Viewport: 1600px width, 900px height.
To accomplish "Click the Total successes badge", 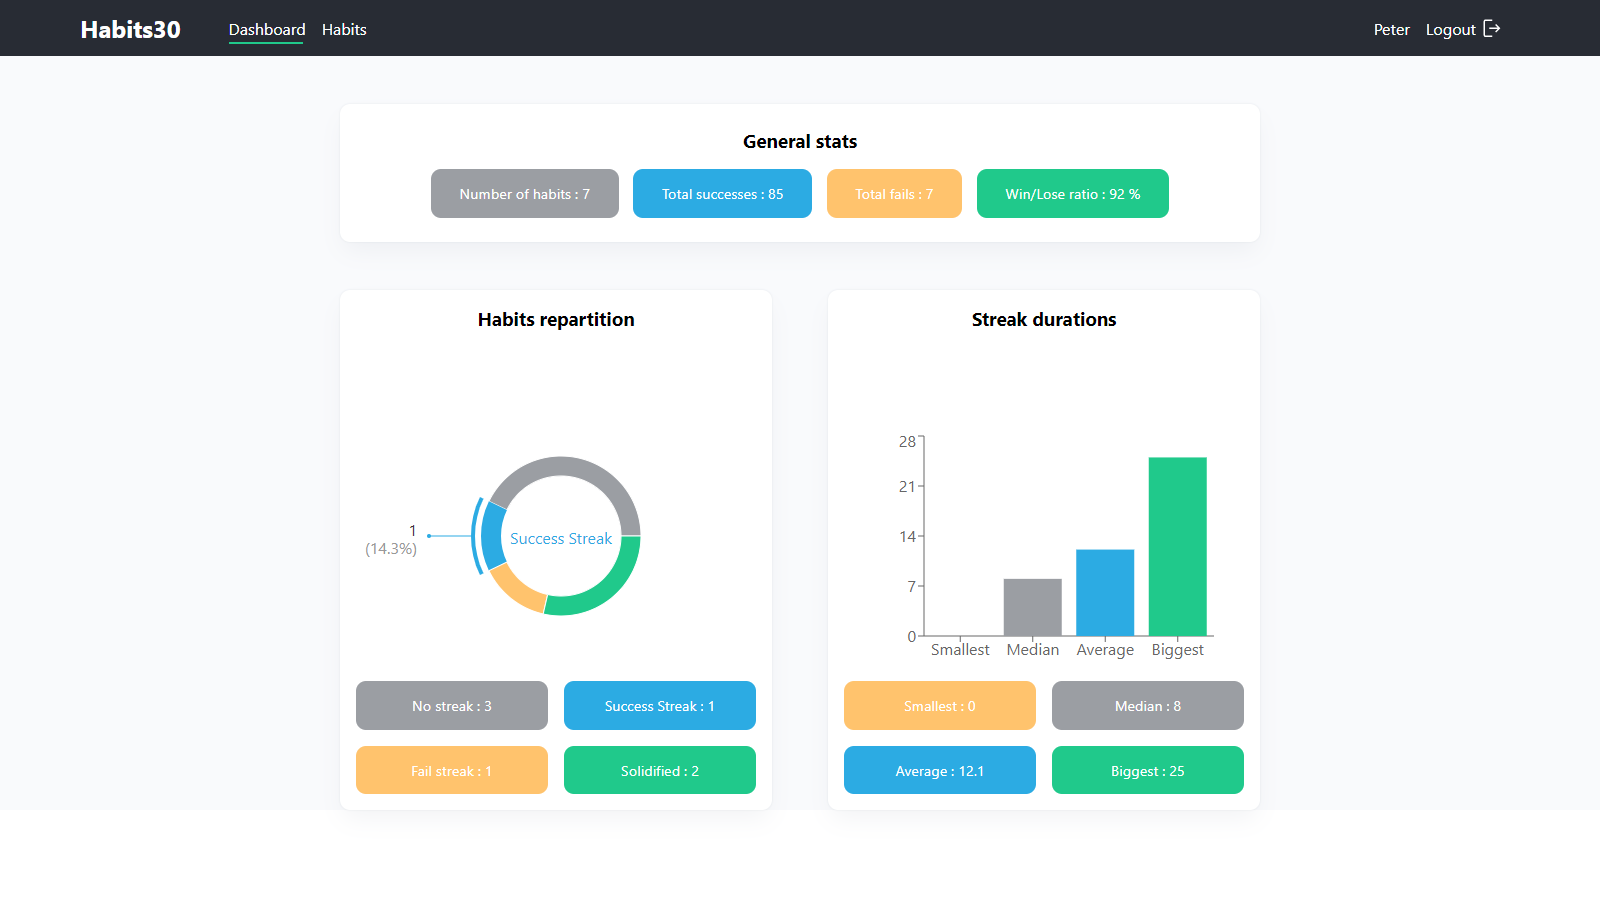I will coord(722,194).
